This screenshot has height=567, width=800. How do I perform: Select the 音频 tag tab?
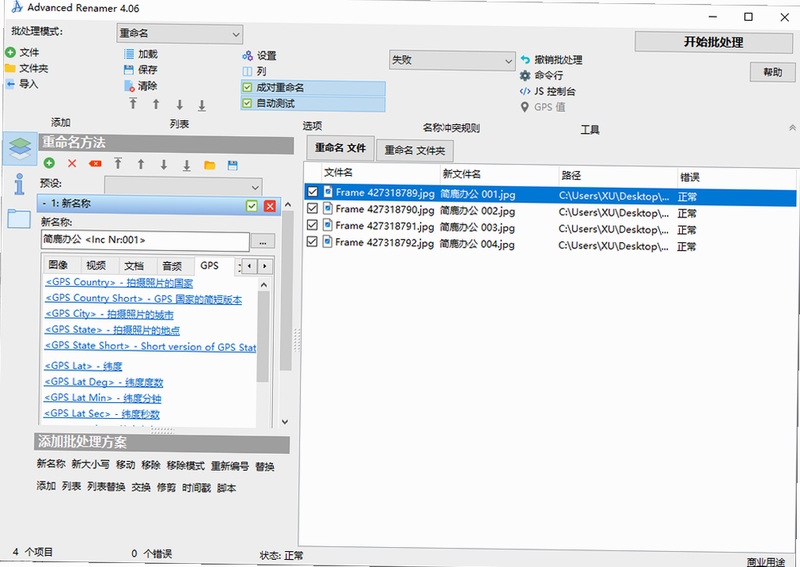click(x=172, y=266)
